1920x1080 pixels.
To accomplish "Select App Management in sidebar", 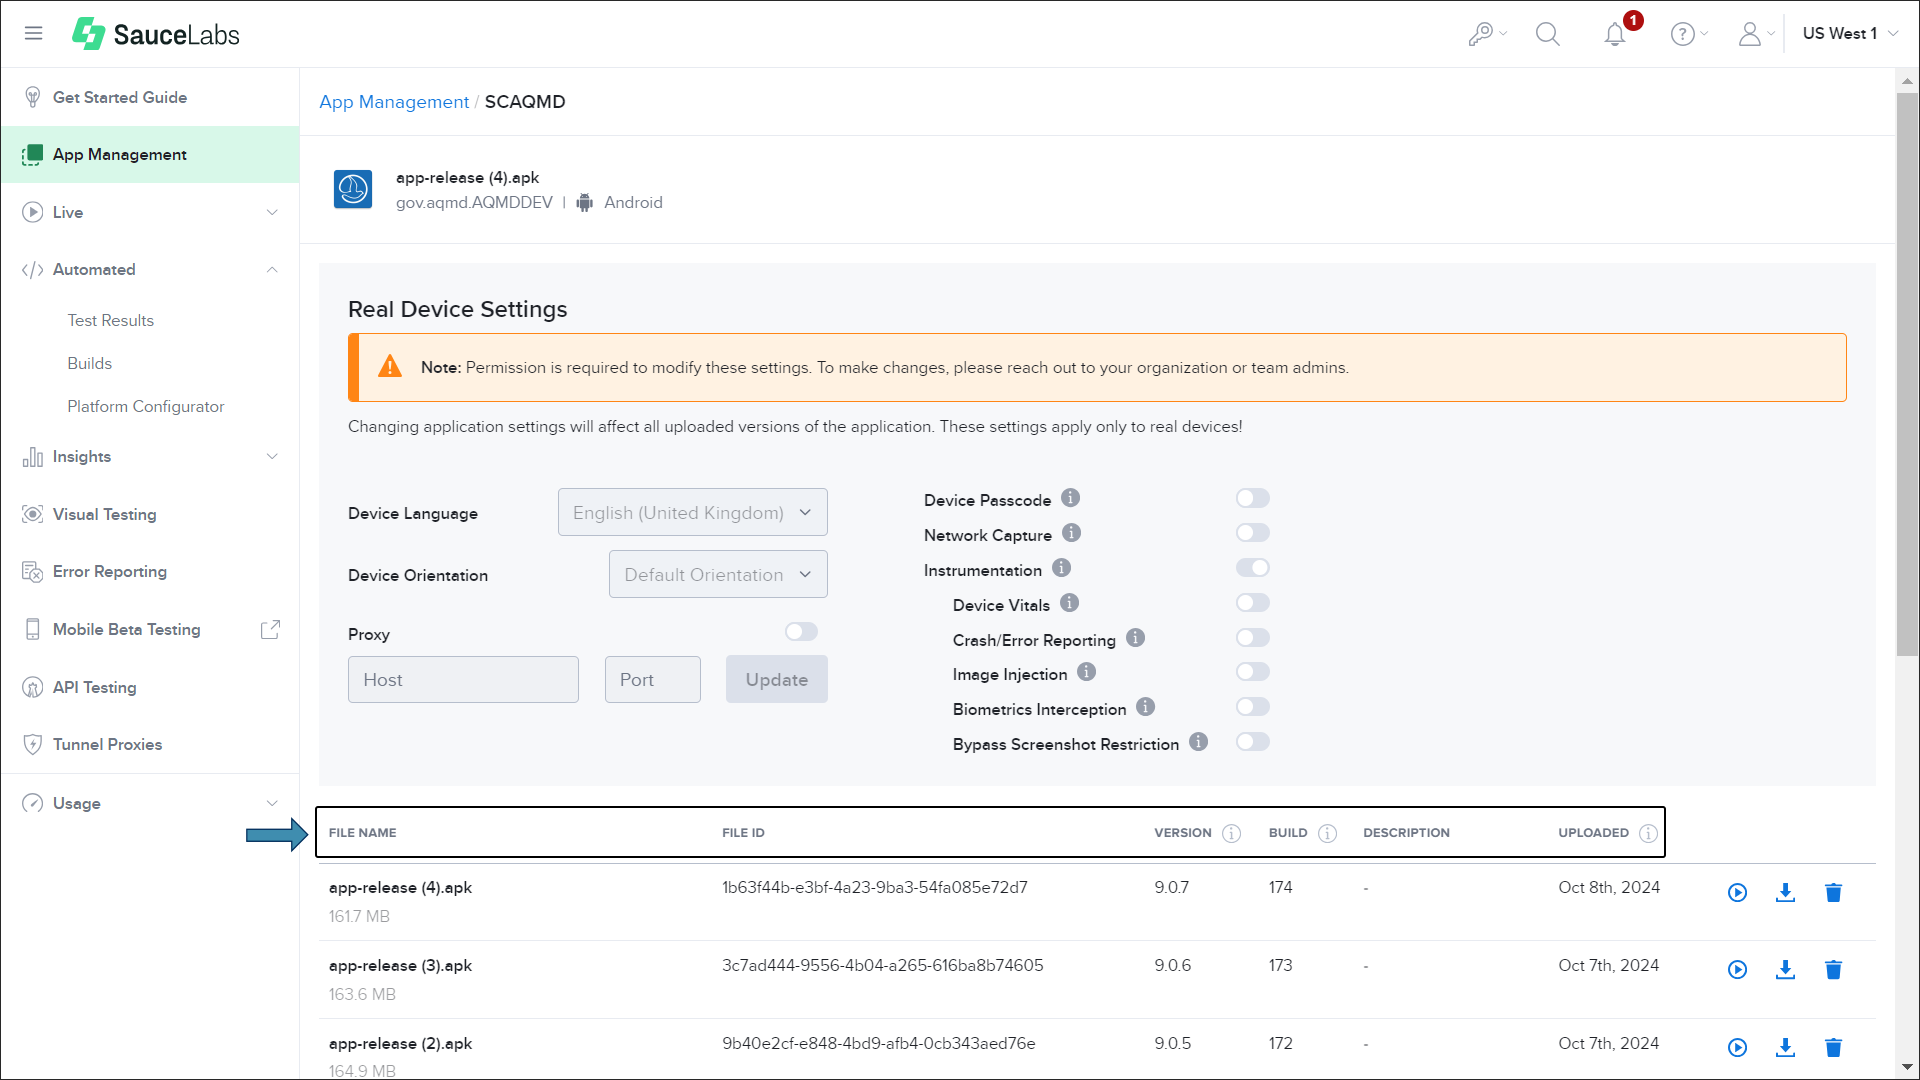I will pos(150,155).
